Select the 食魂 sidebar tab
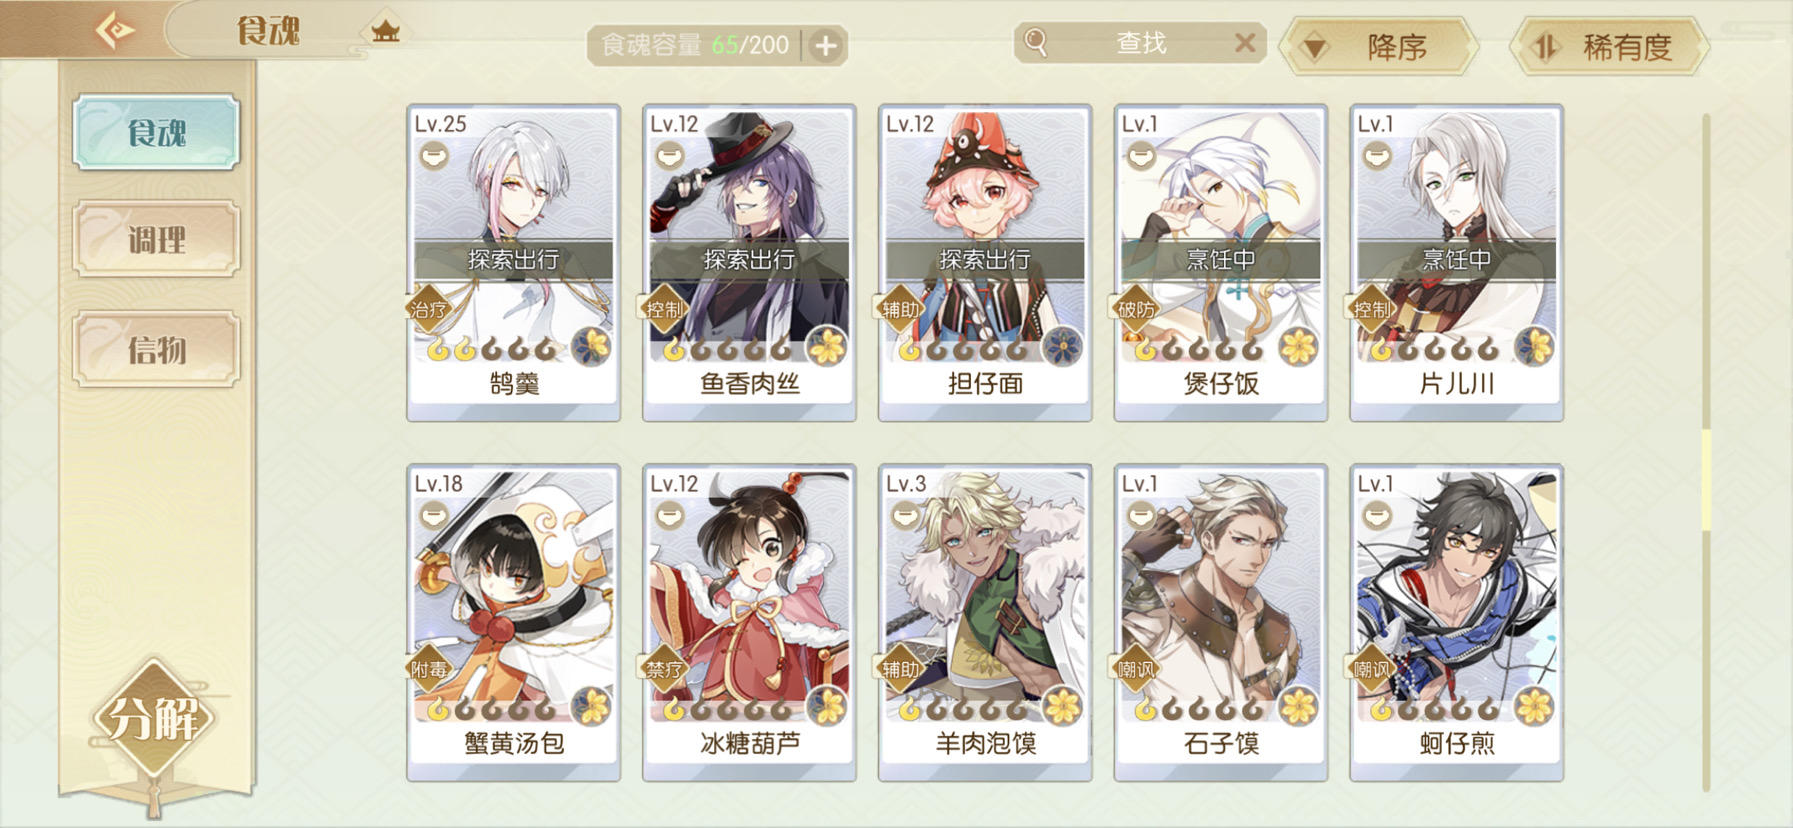Image resolution: width=1793 pixels, height=828 pixels. 156,131
